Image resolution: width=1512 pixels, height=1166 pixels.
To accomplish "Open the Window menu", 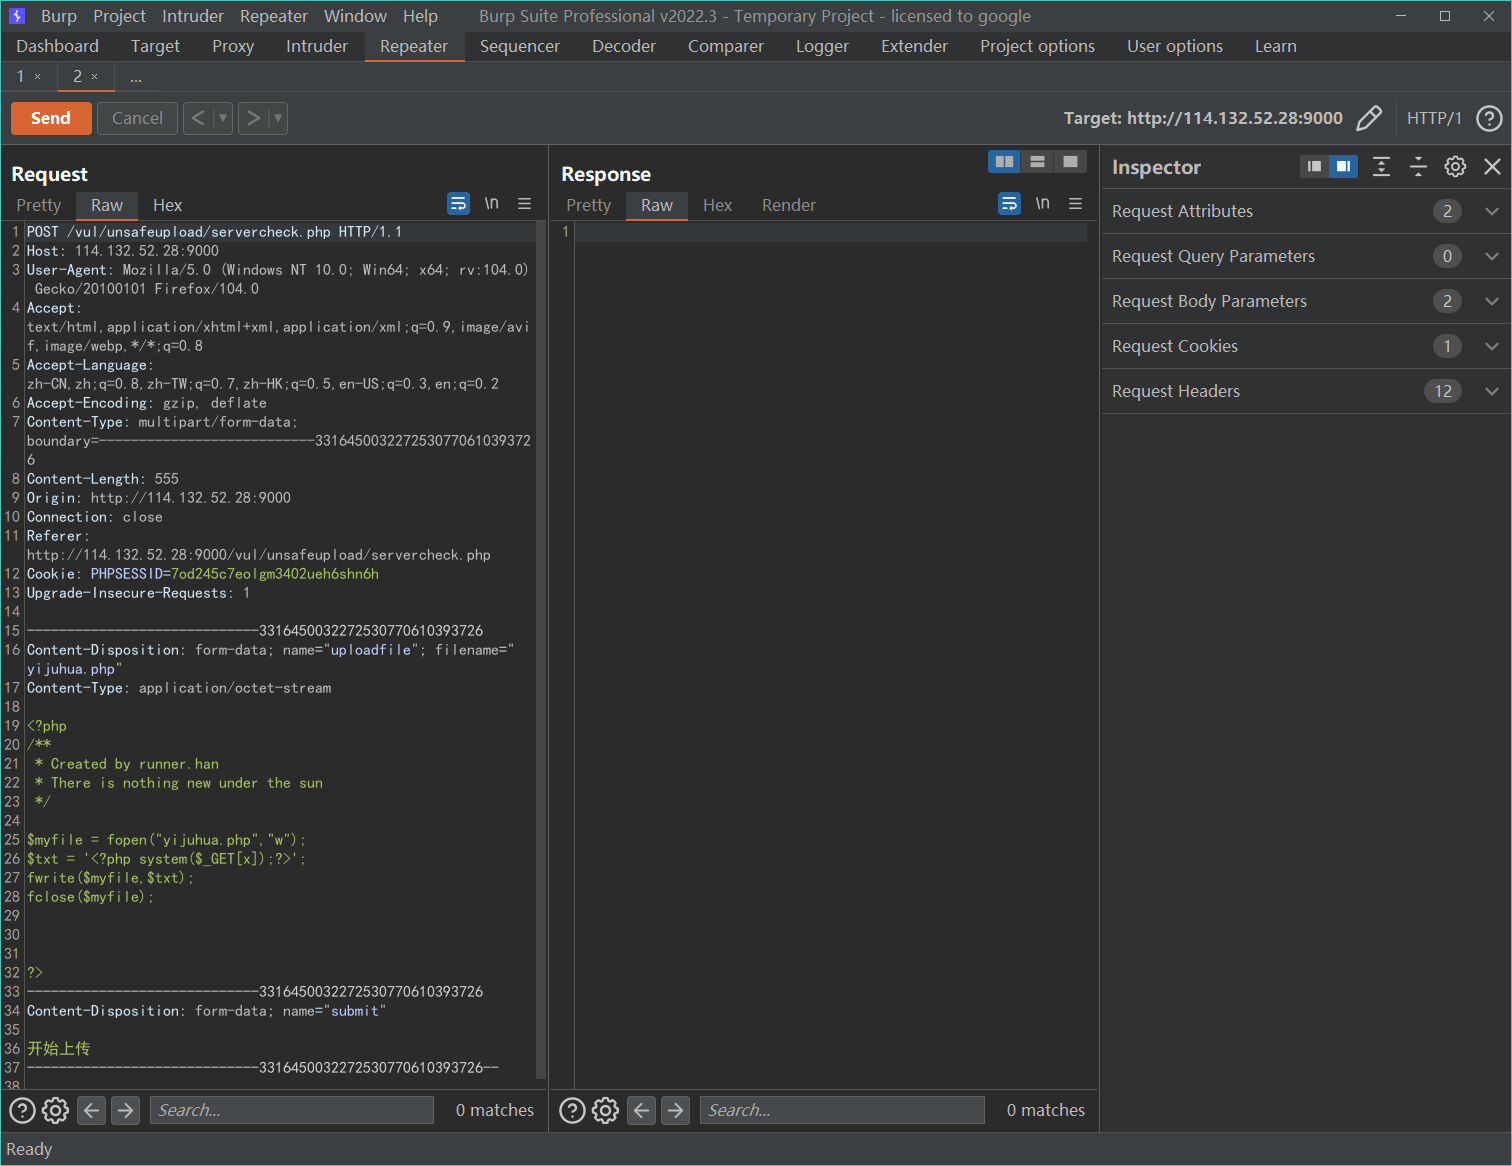I will click(x=355, y=16).
